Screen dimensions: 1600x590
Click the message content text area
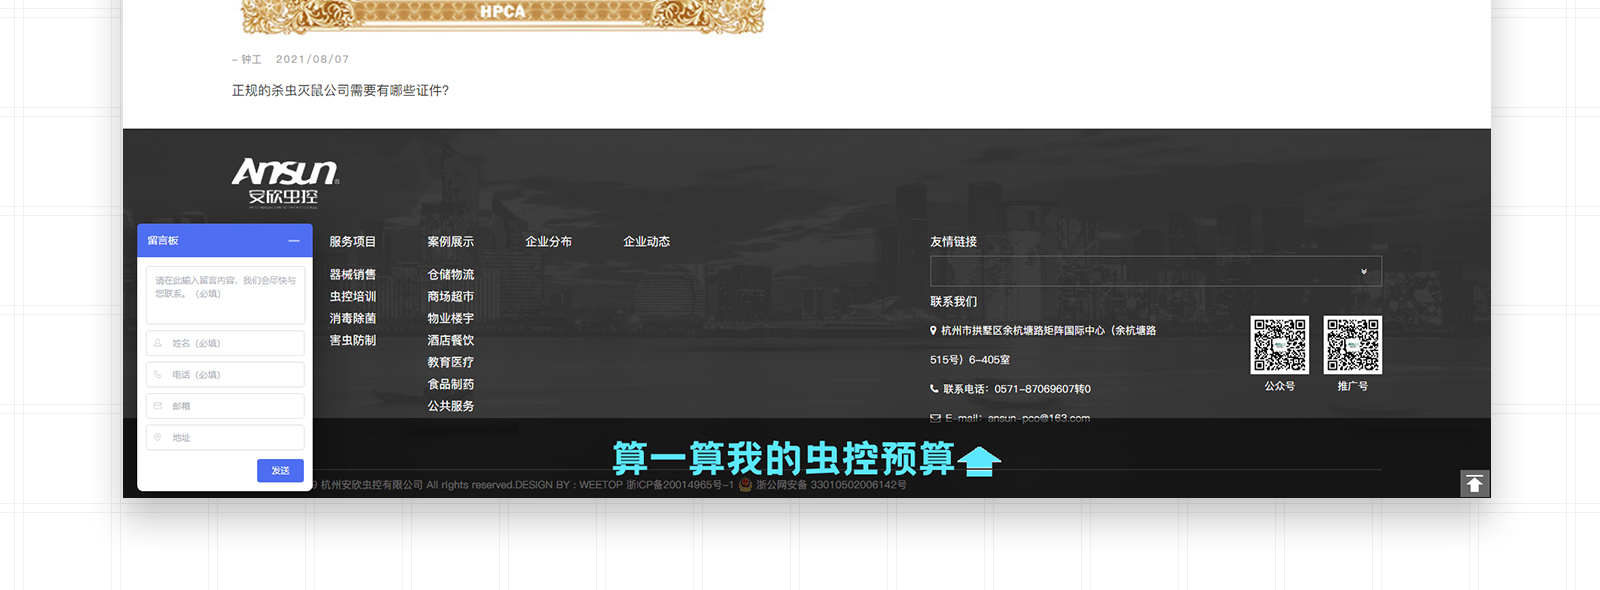click(x=226, y=295)
